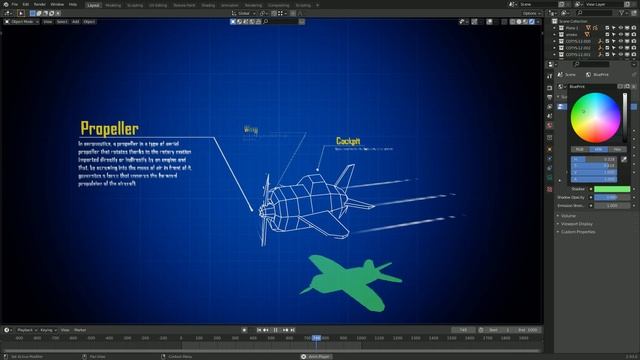The image size is (640, 360).
Task: Disable viewport monitor for object ending .001
Action: point(627,54)
